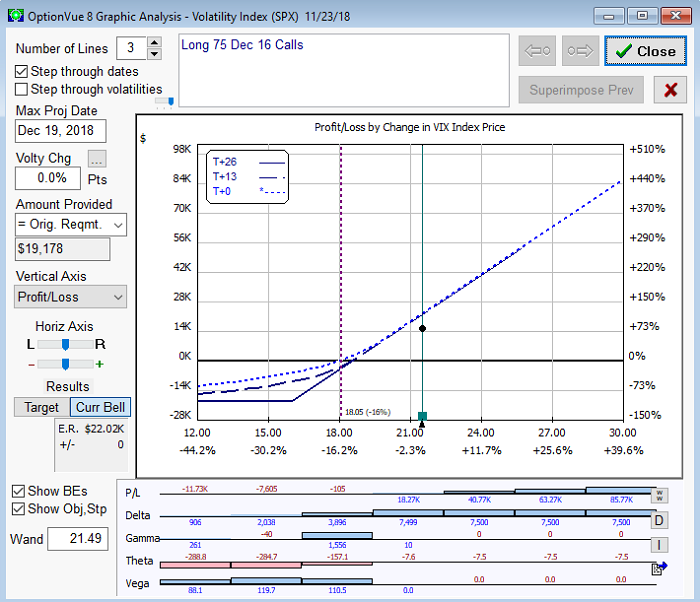Screen dimensions: 700x602
Task: Switch to the 'Curr Bell' results tab
Action: pyautogui.click(x=100, y=408)
